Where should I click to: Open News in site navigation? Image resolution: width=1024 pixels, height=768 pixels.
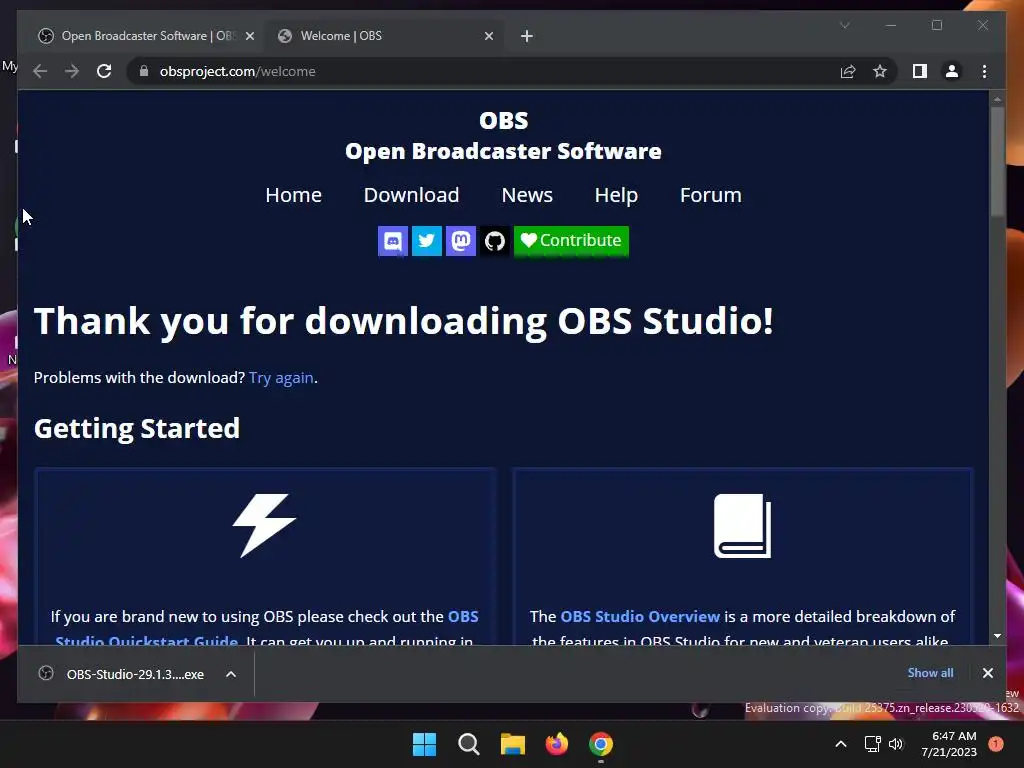point(527,195)
